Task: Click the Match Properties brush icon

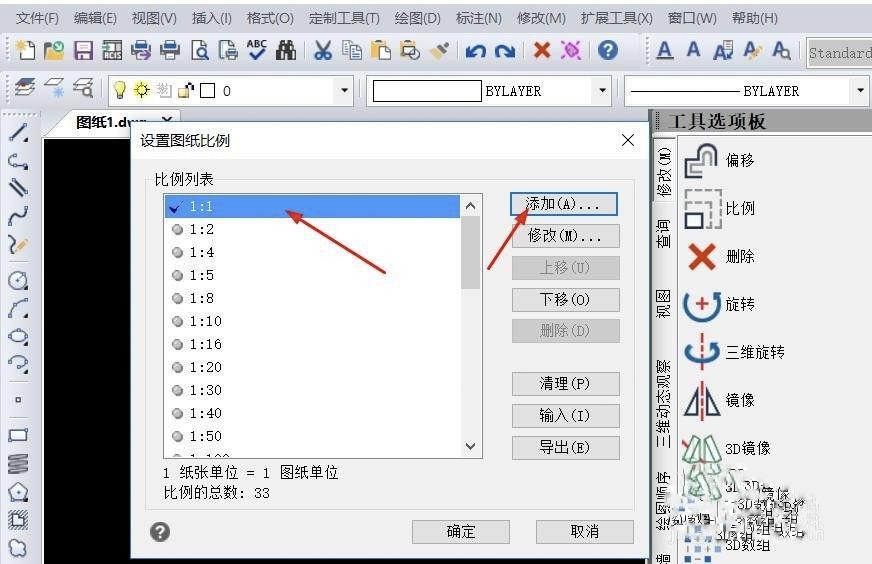Action: point(439,51)
